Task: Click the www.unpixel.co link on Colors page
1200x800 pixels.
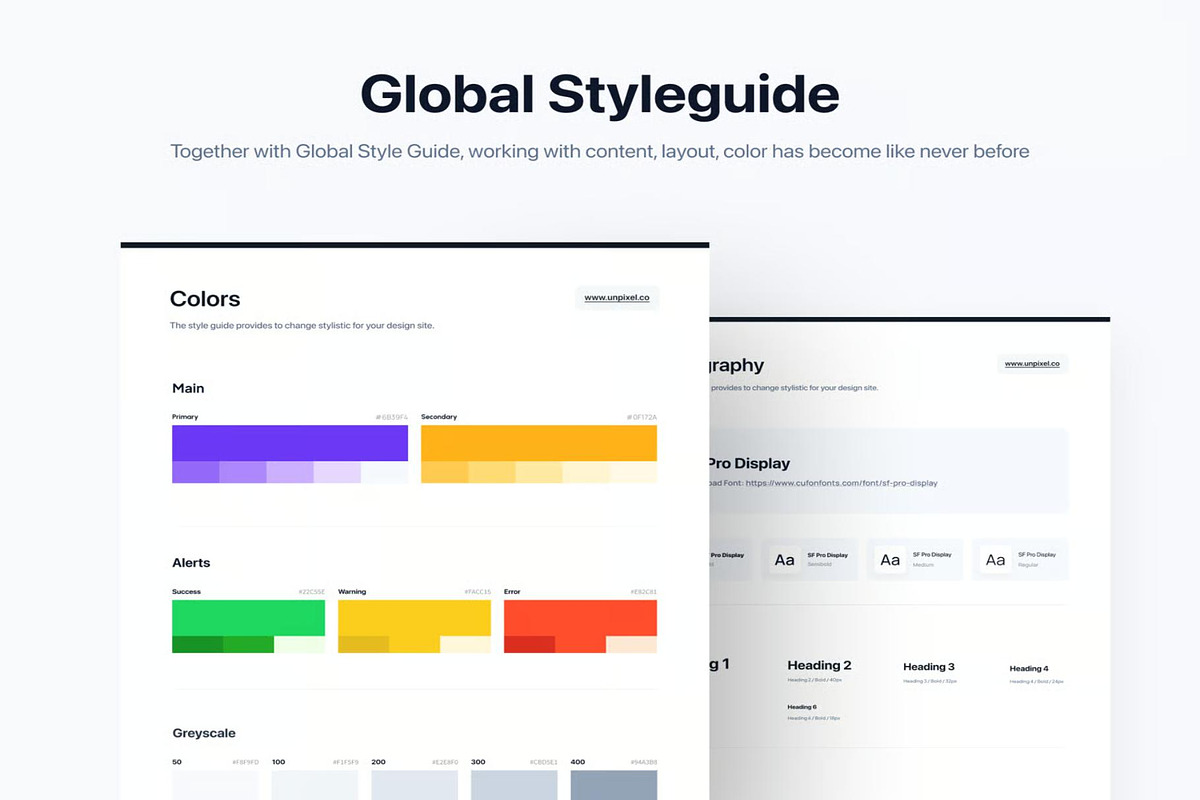Action: (x=617, y=297)
